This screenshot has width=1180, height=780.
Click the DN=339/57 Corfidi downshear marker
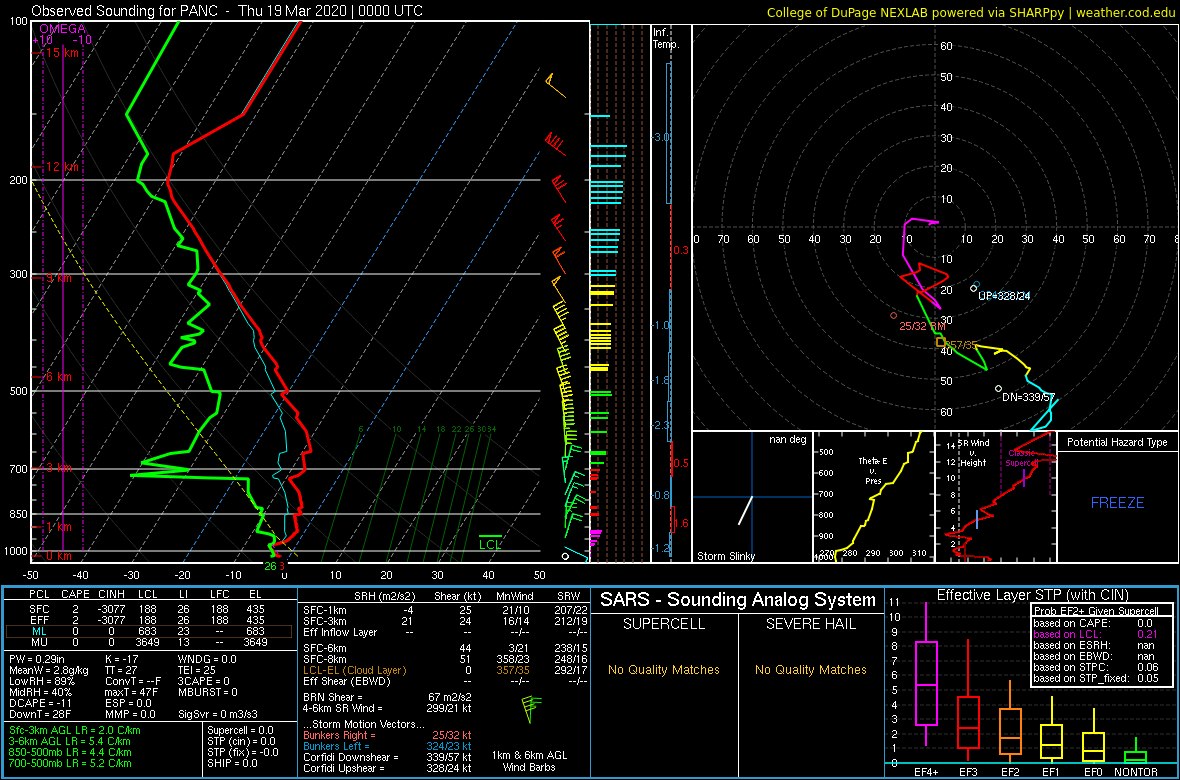point(998,388)
